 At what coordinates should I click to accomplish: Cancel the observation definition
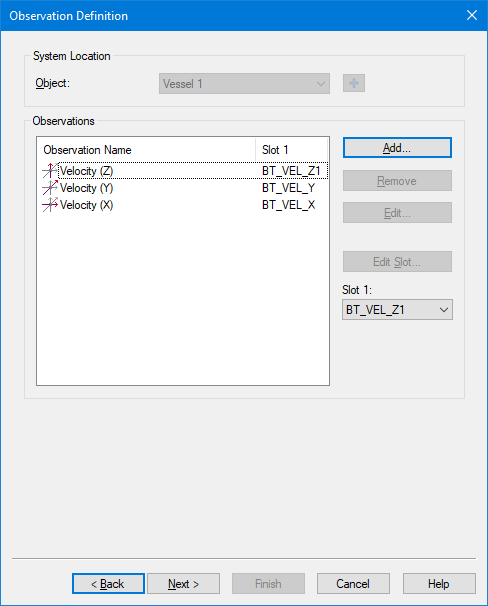pyautogui.click(x=353, y=584)
